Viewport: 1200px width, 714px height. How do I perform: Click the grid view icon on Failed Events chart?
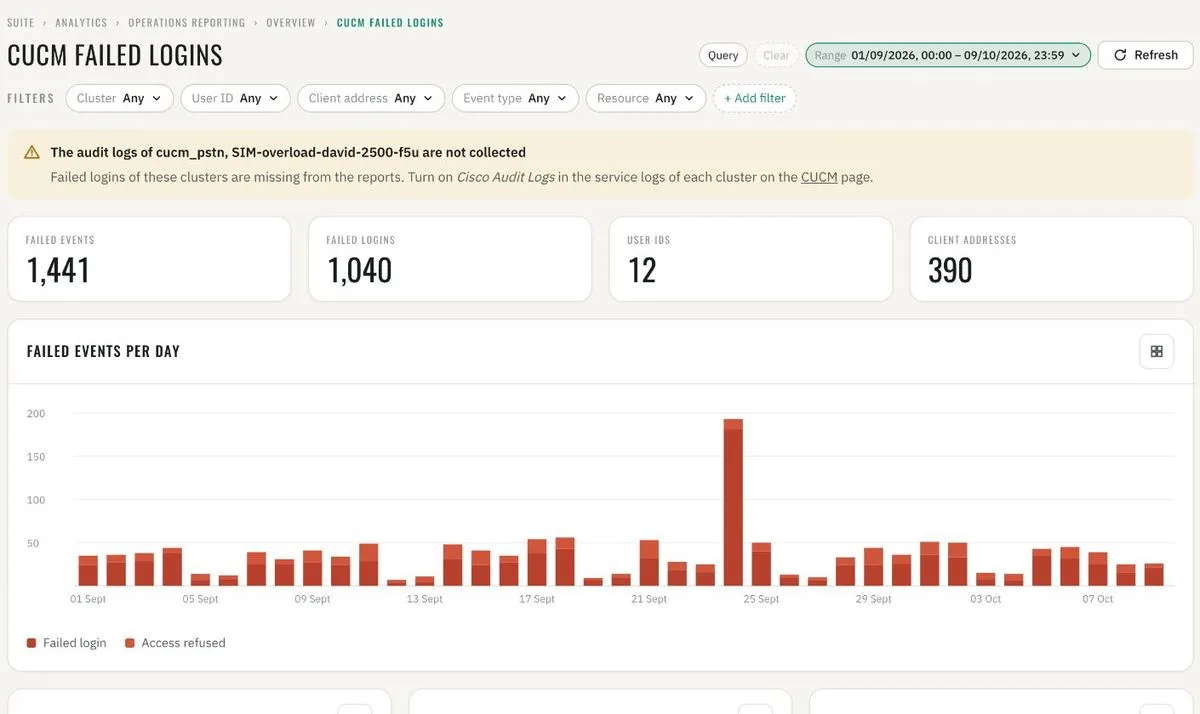click(1157, 351)
